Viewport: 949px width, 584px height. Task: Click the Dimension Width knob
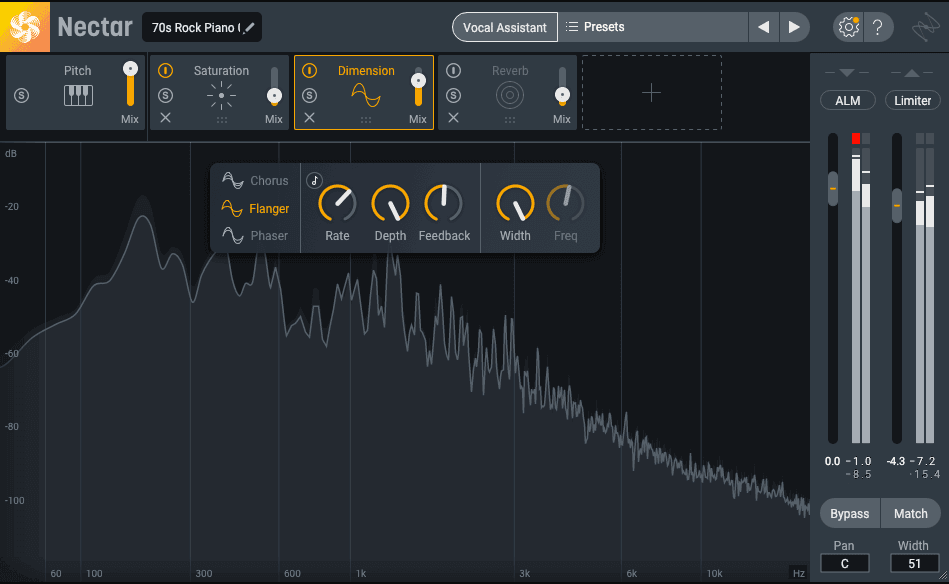tap(515, 203)
